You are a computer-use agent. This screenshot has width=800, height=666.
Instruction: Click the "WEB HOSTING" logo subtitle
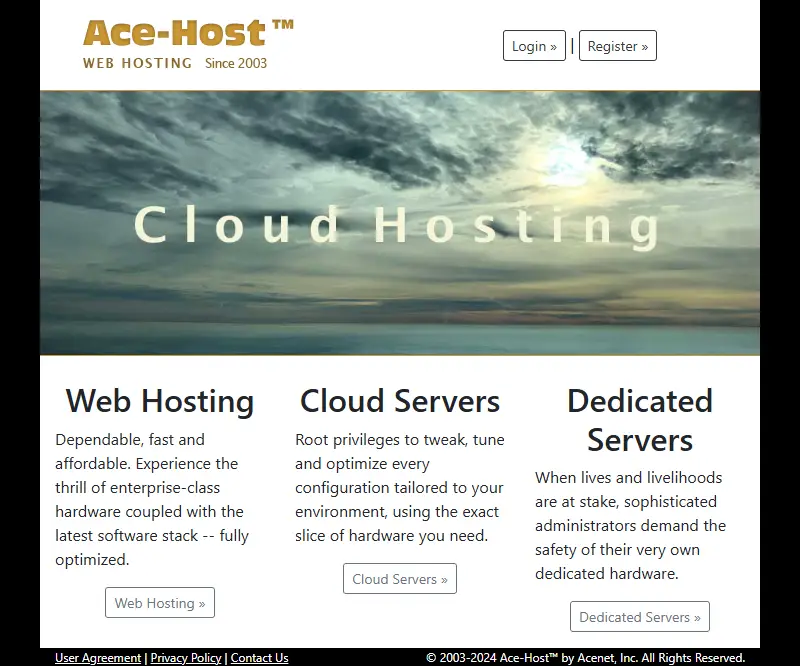(137, 63)
